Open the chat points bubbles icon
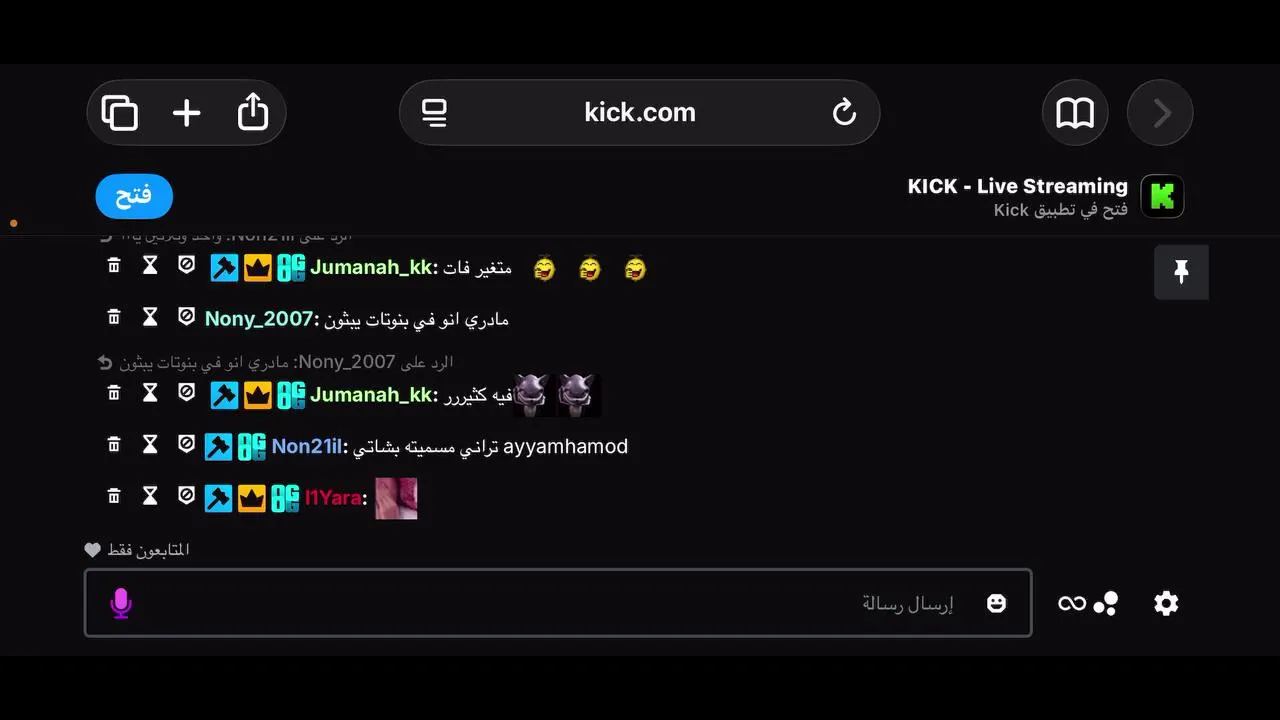 click(x=1106, y=603)
